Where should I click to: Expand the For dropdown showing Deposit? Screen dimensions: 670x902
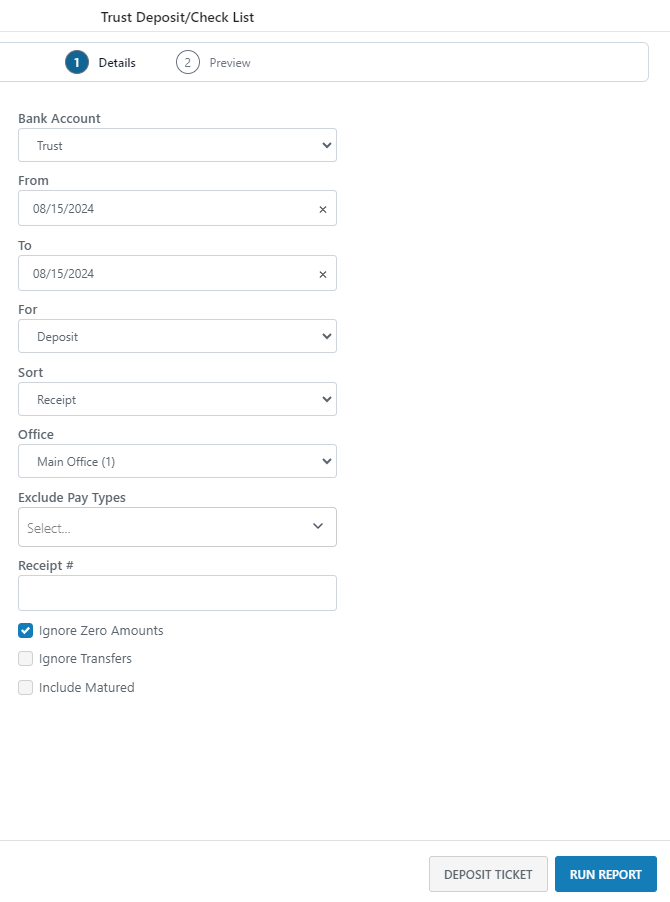coord(177,336)
